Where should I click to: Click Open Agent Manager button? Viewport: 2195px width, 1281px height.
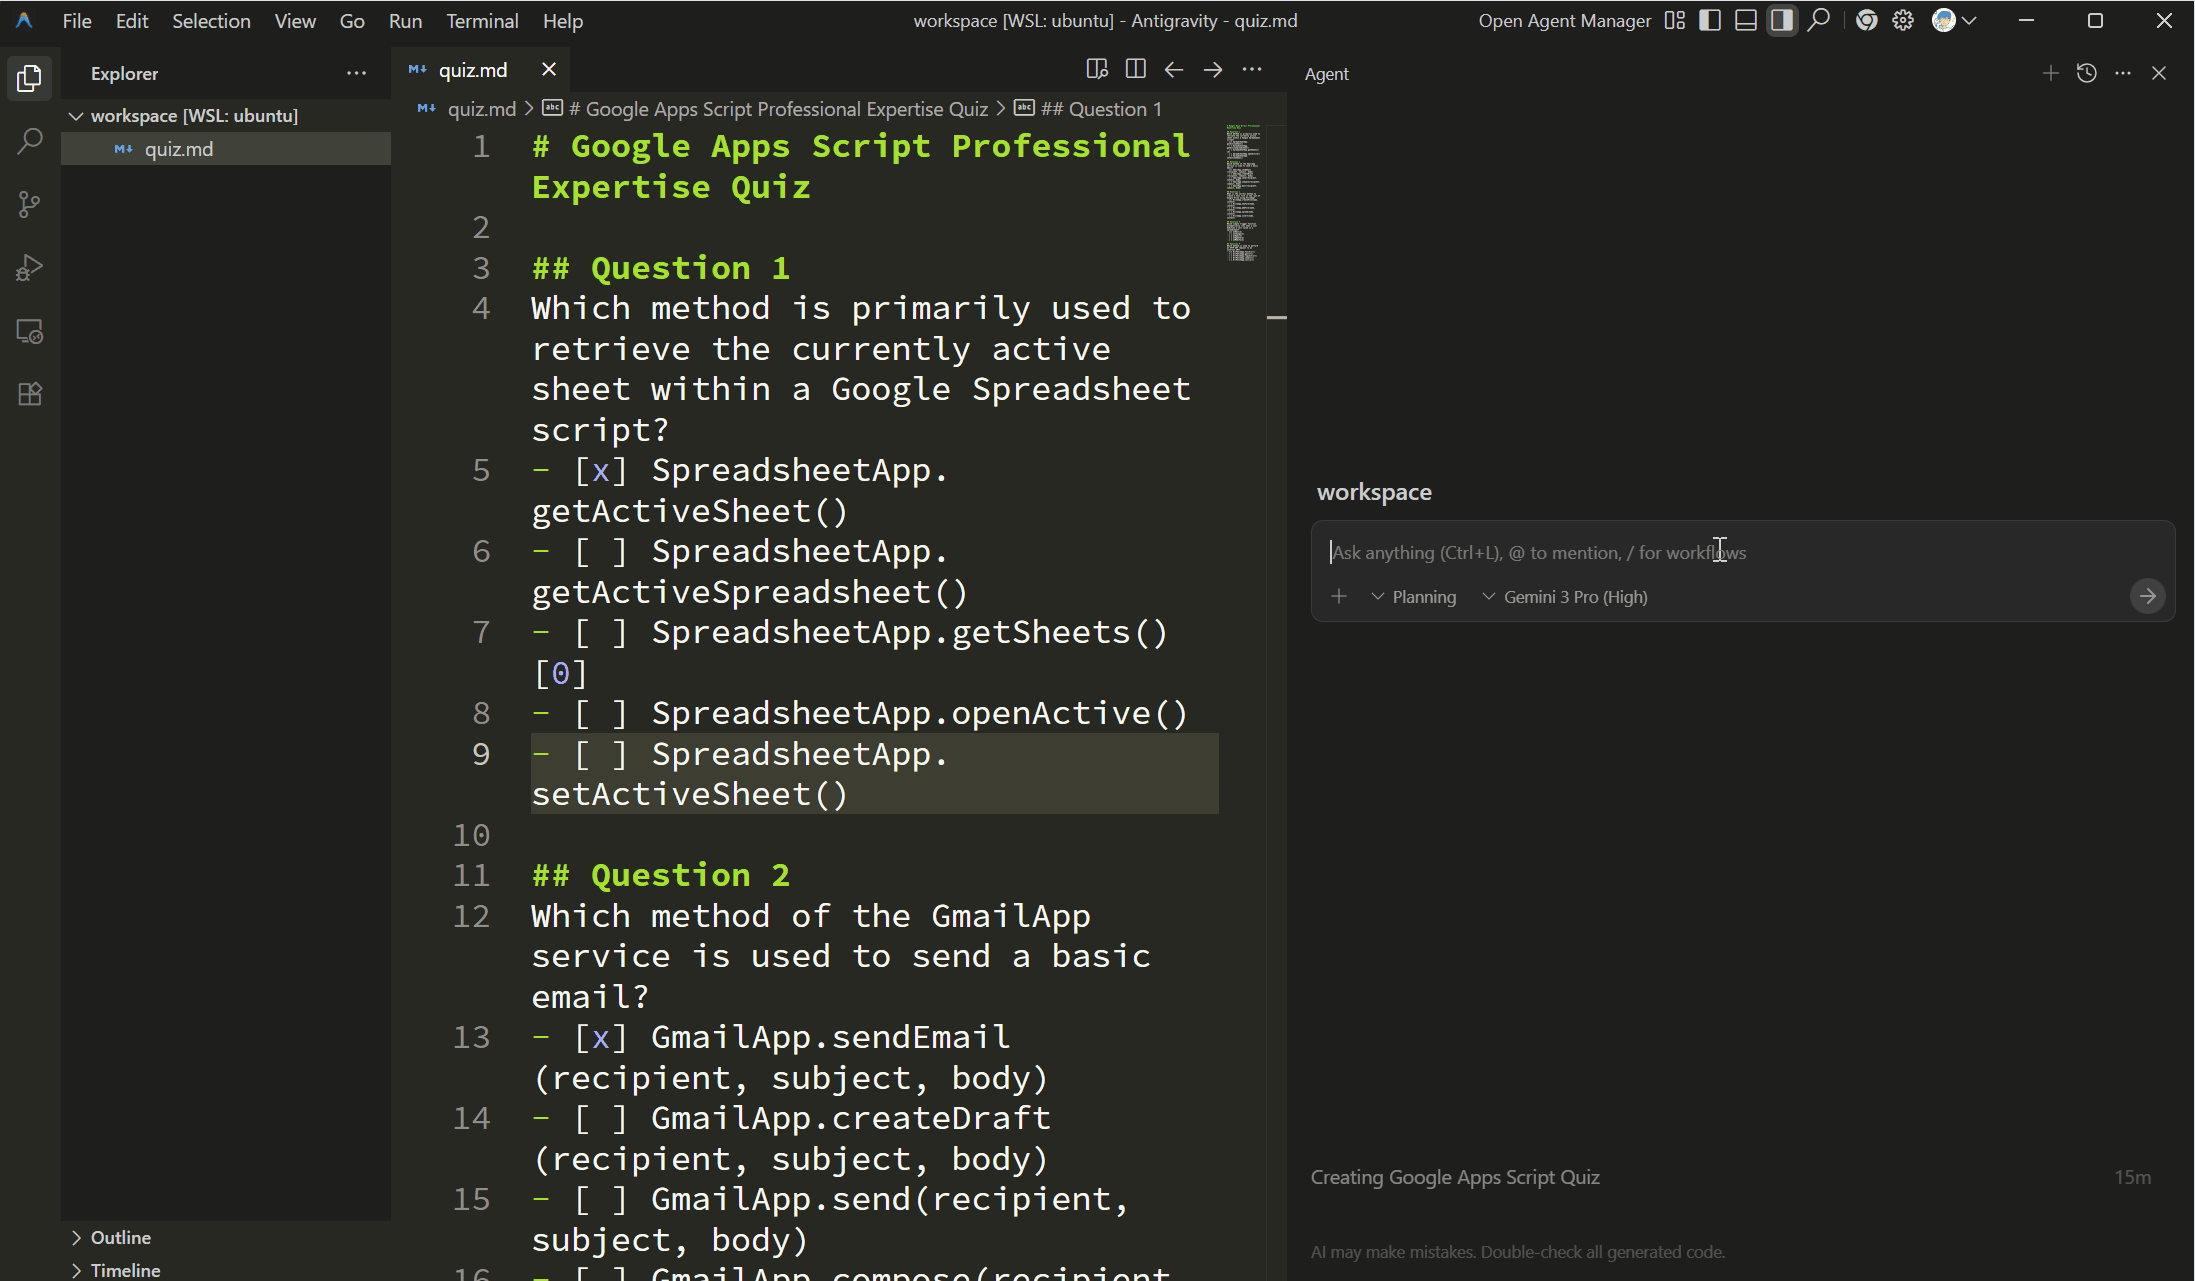coord(1564,21)
